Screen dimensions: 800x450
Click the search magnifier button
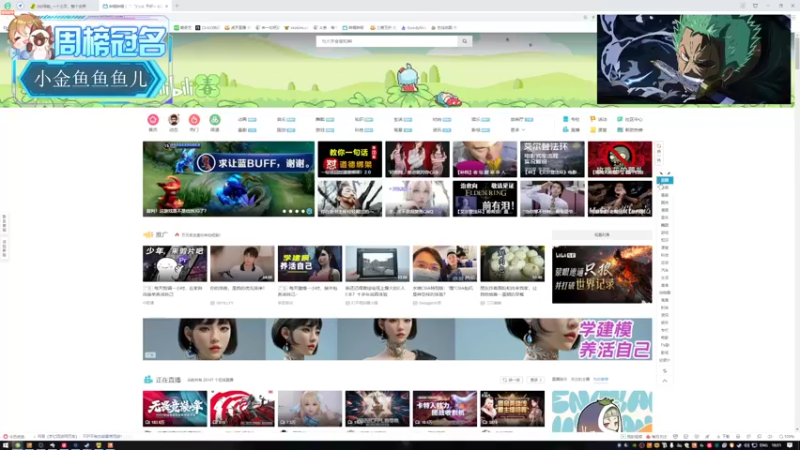(x=465, y=41)
